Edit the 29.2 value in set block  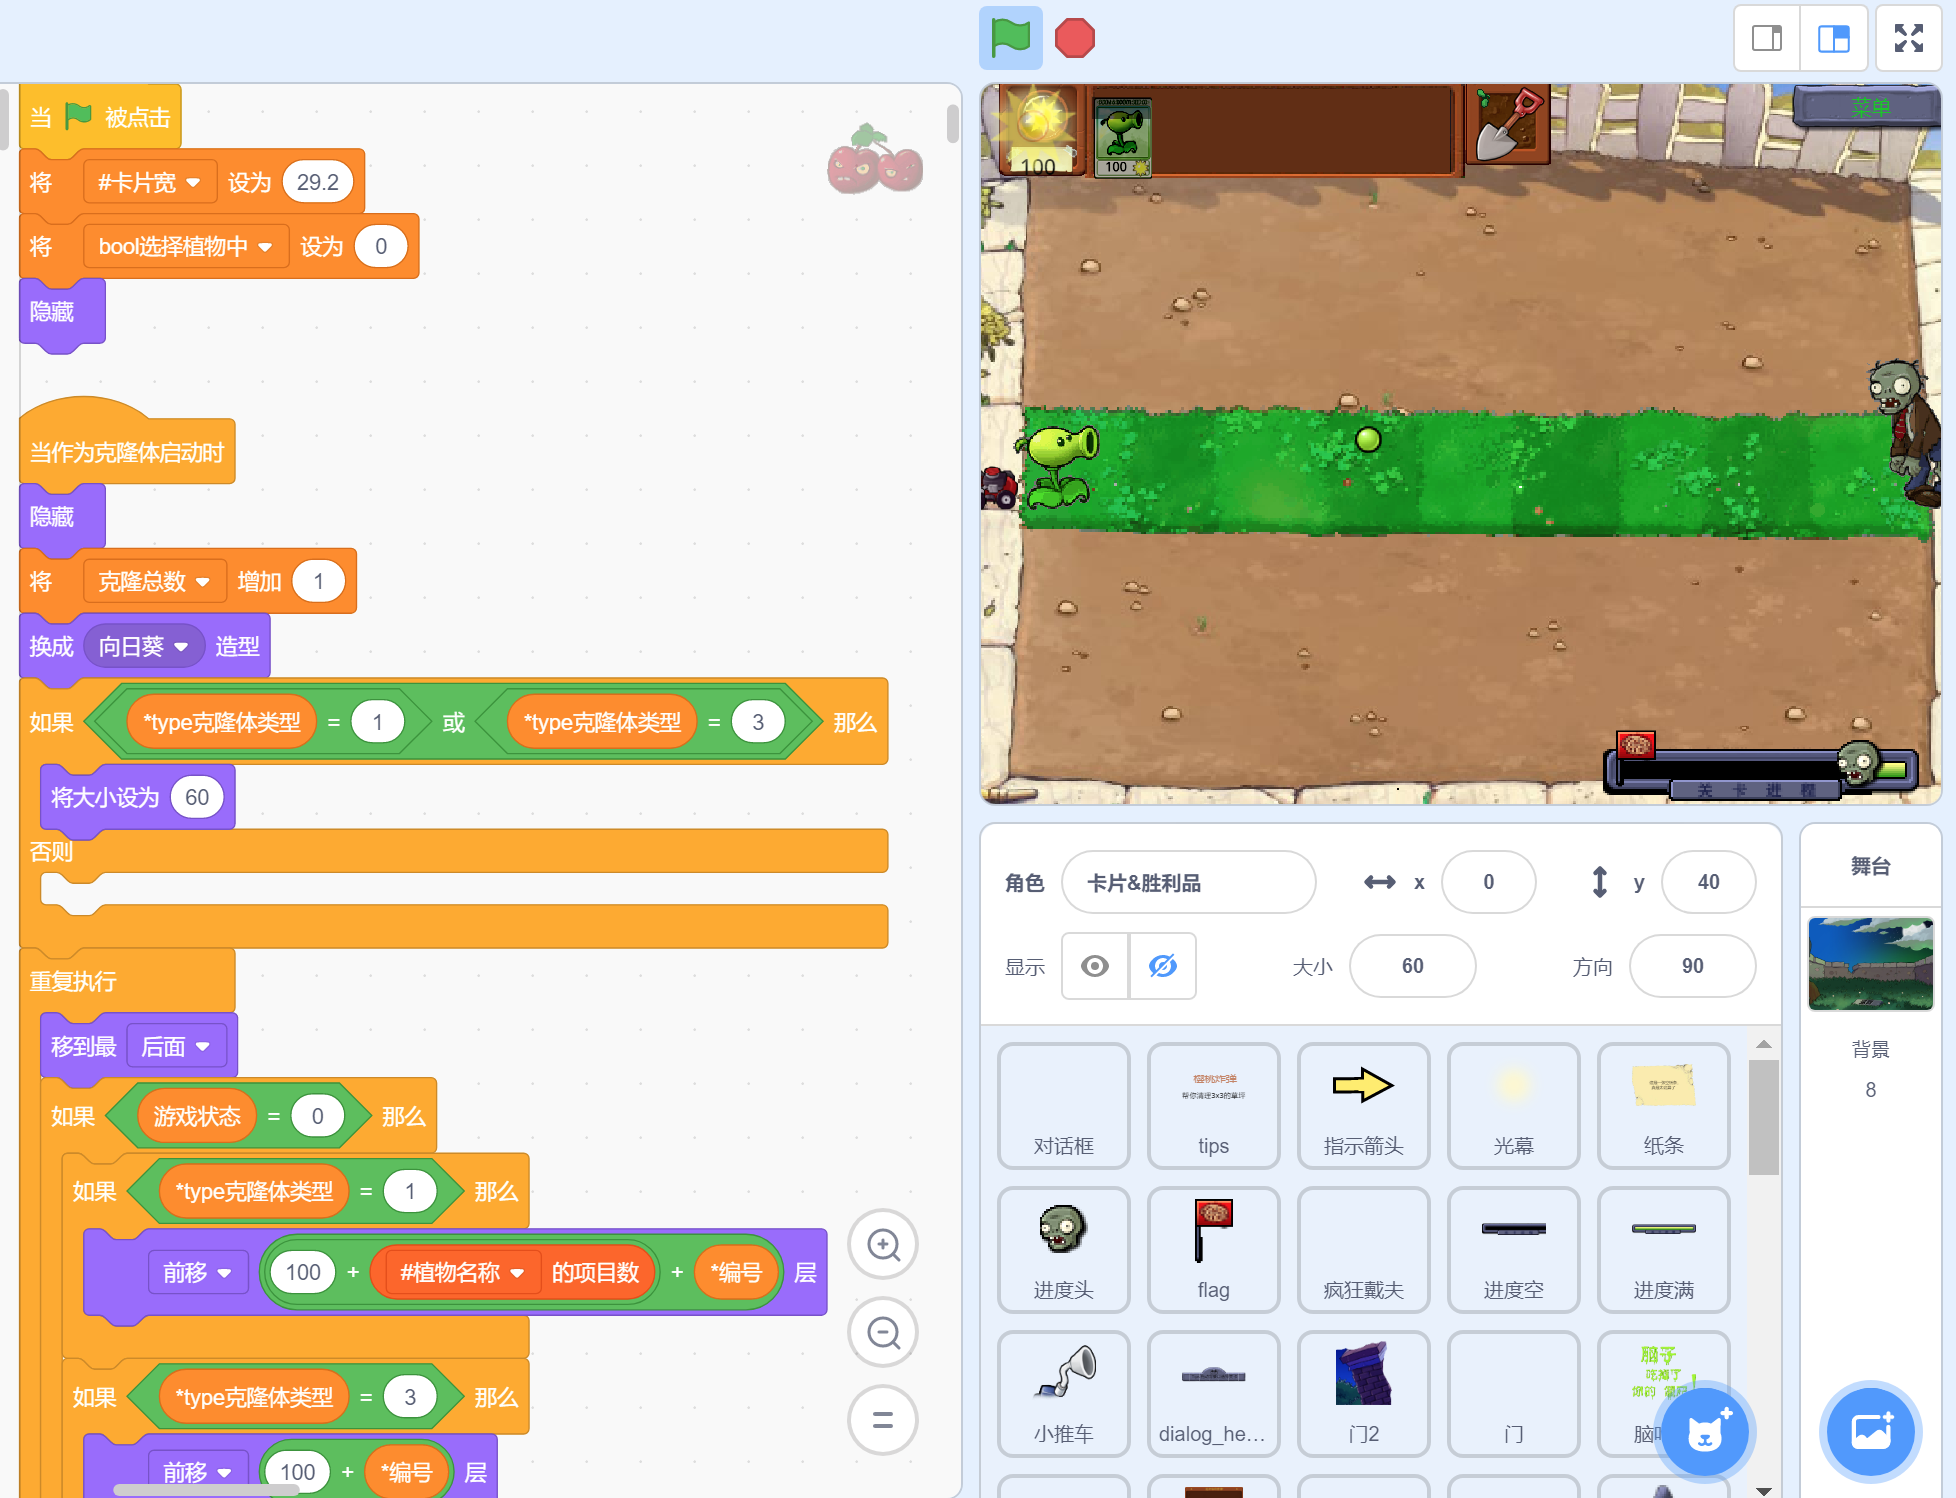(318, 183)
